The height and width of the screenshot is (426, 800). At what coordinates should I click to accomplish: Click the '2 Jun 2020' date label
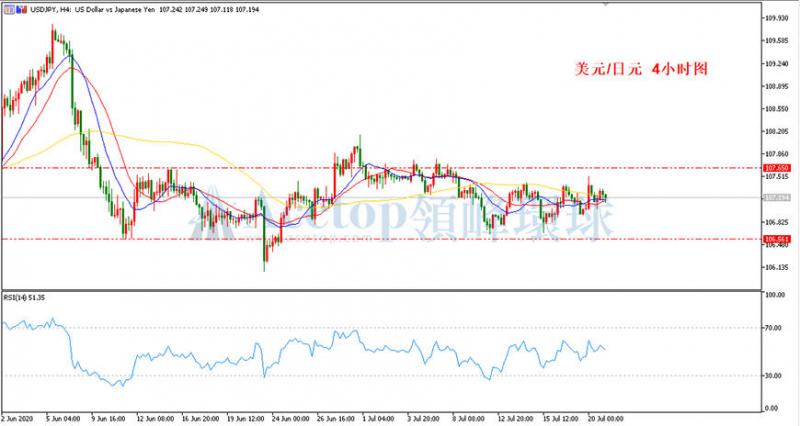(17, 419)
